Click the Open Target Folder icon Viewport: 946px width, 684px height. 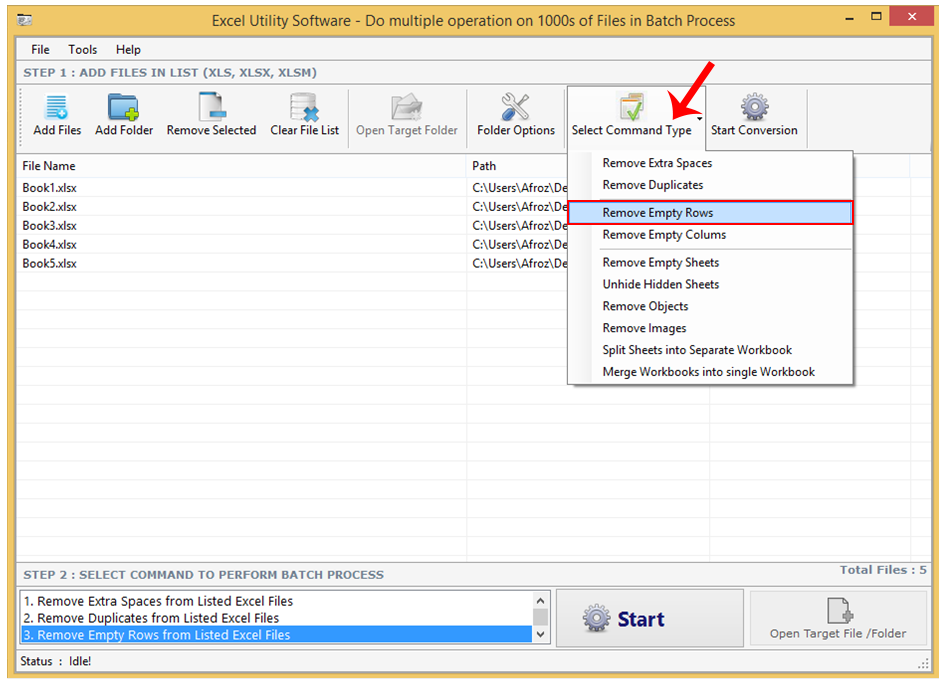[406, 107]
